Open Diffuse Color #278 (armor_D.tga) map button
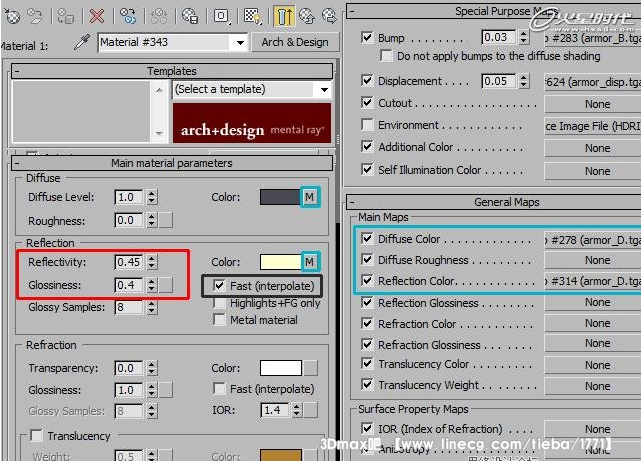Viewport: 641px width, 461px height. point(592,240)
